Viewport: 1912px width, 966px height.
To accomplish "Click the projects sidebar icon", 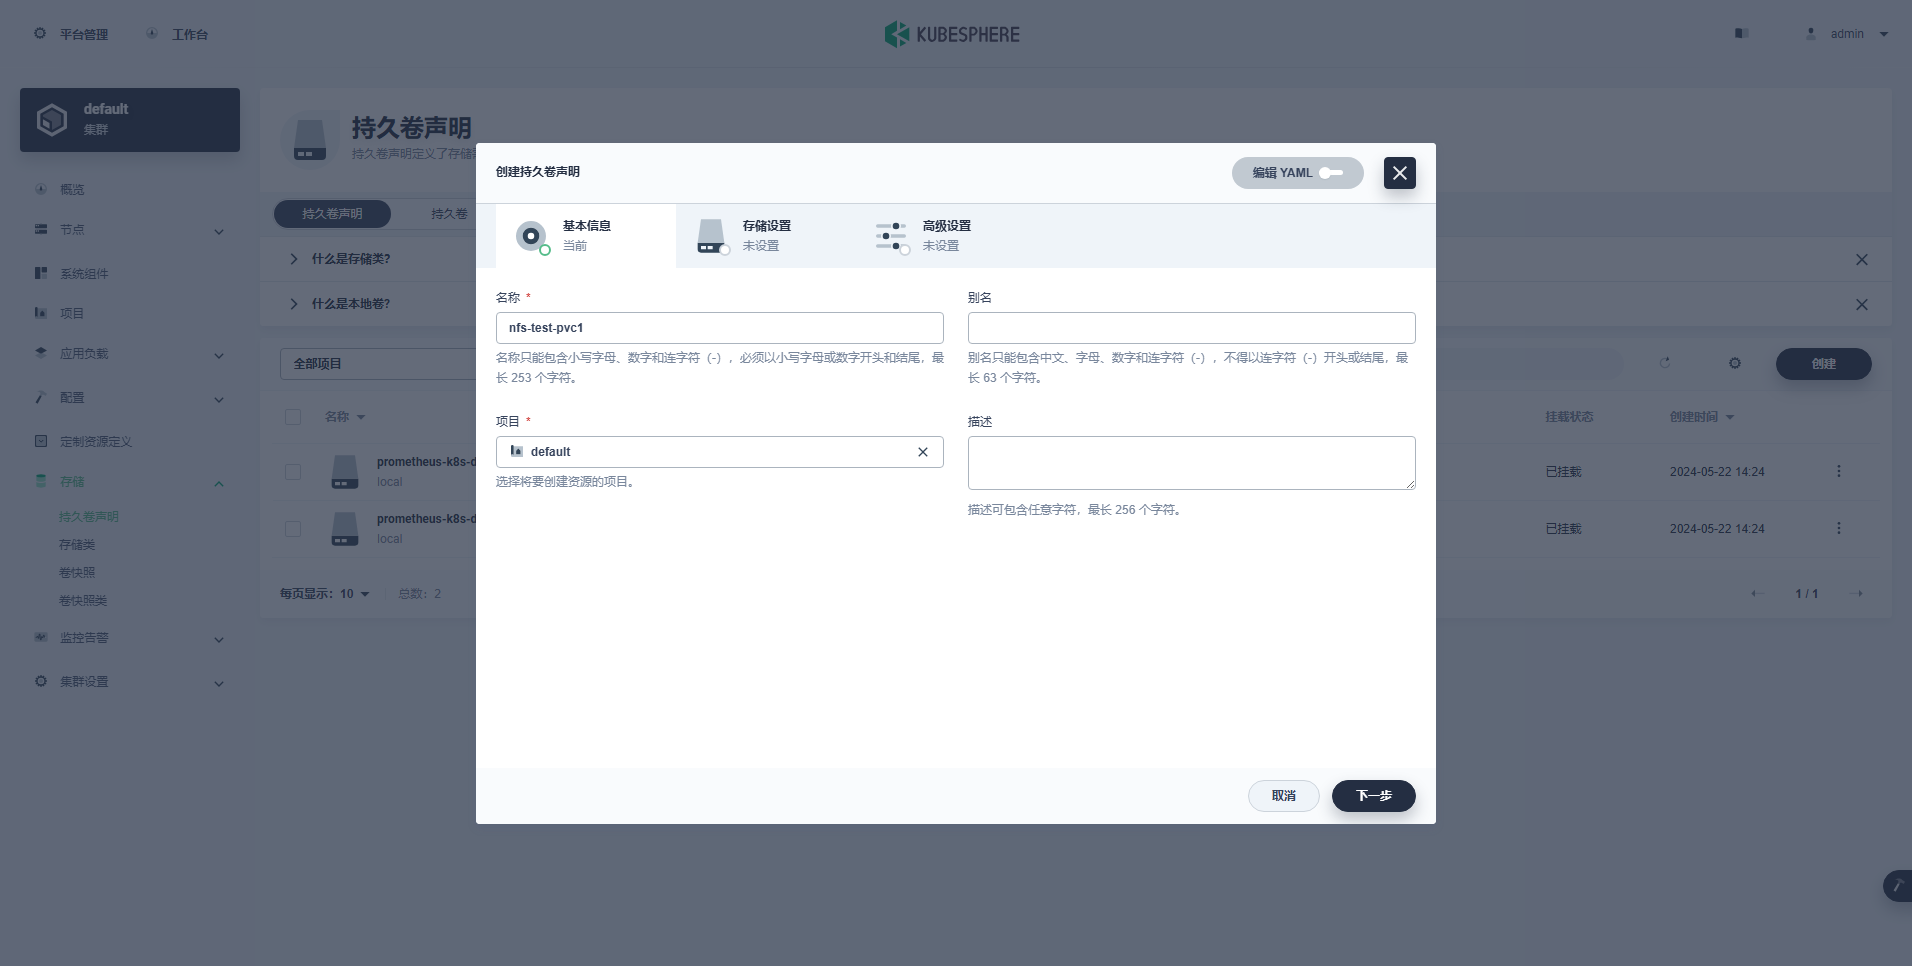I will [x=41, y=313].
